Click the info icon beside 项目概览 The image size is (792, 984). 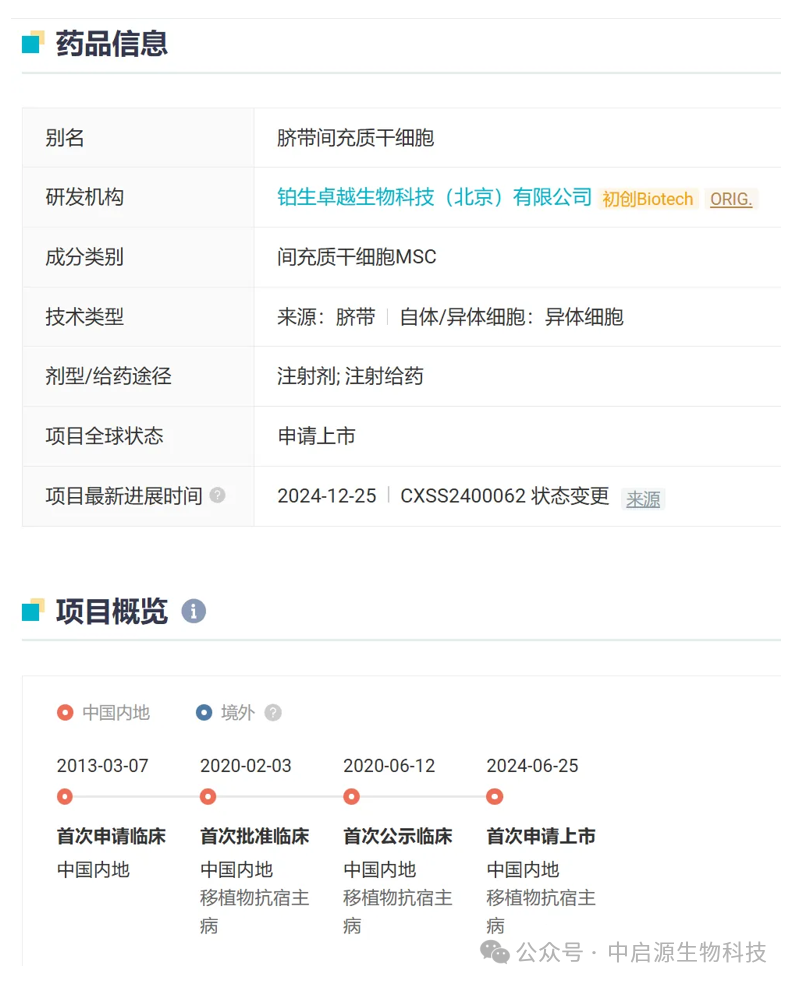click(194, 611)
